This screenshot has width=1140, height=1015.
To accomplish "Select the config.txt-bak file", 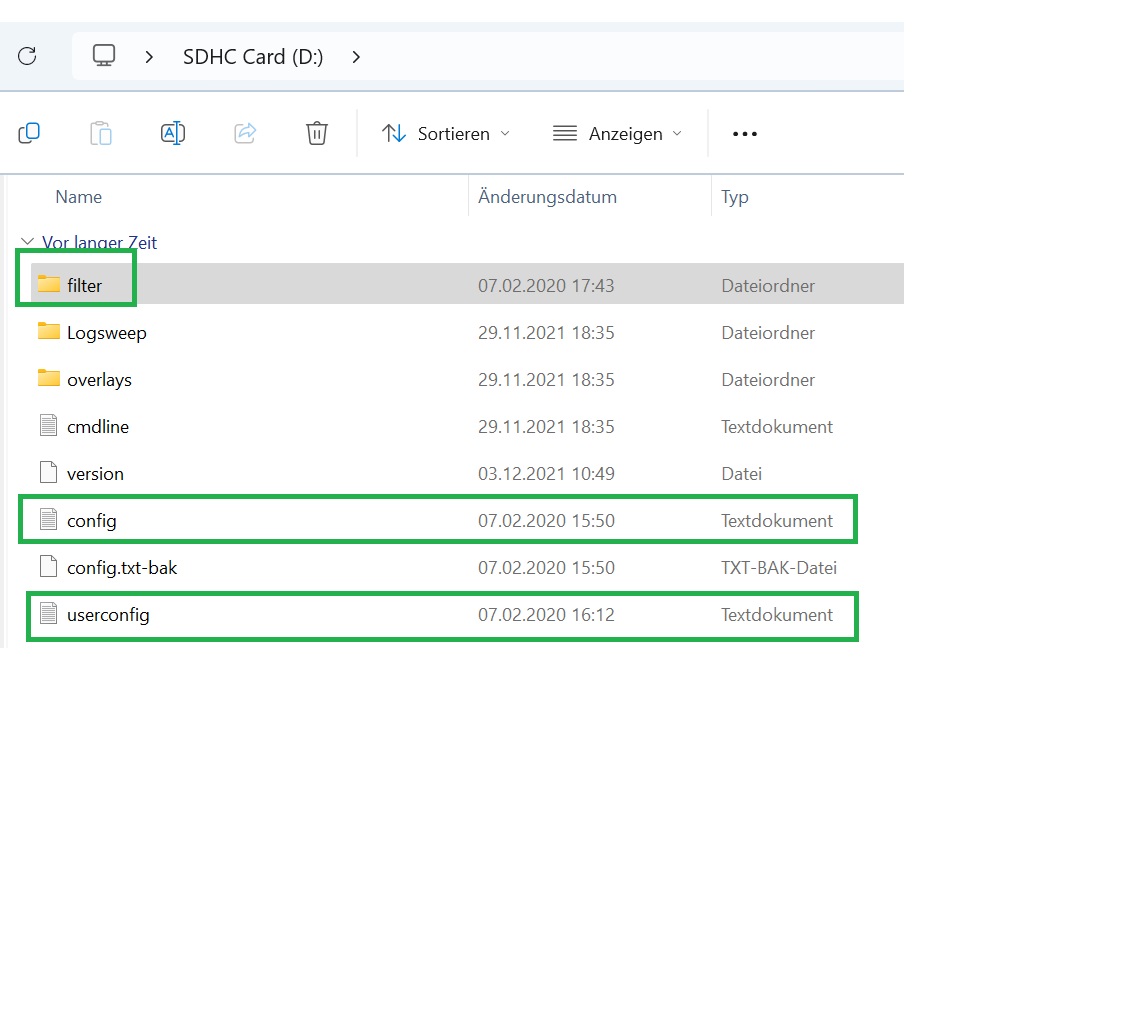I will coord(121,568).
